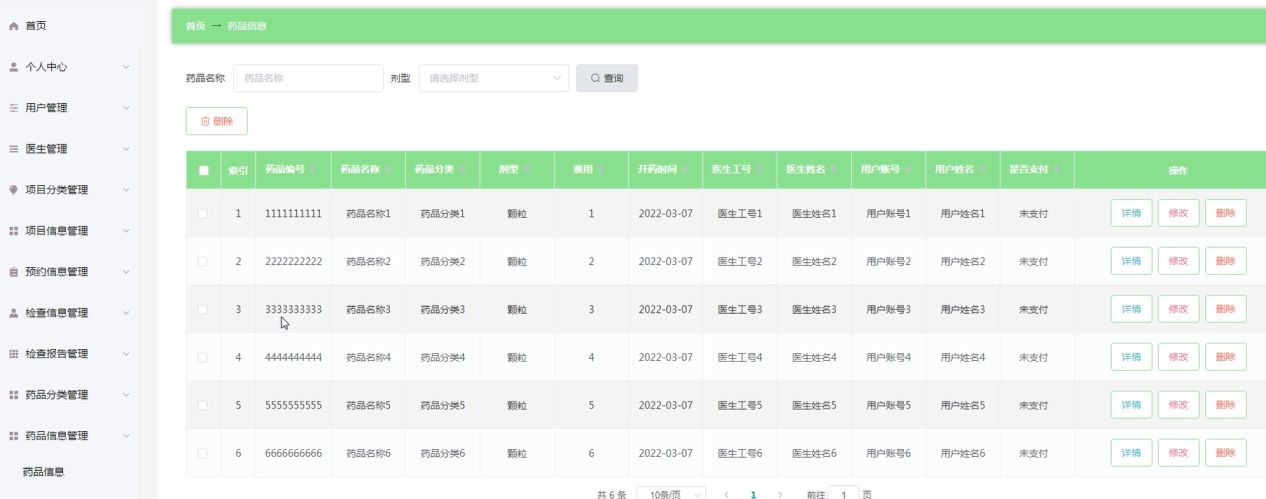Check the row 1 checkbox for 药品名称1

[x=204, y=213]
